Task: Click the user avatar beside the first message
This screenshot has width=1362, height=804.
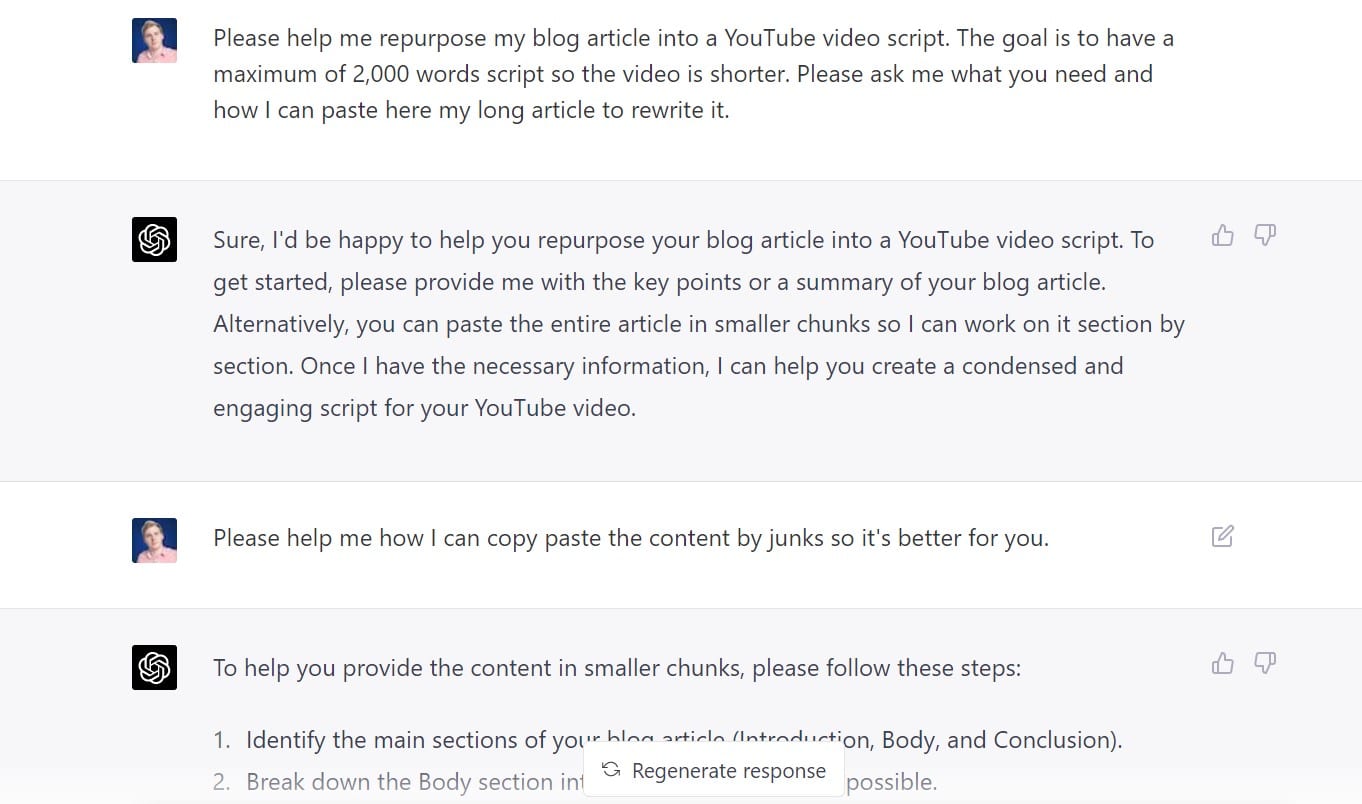Action: (x=154, y=40)
